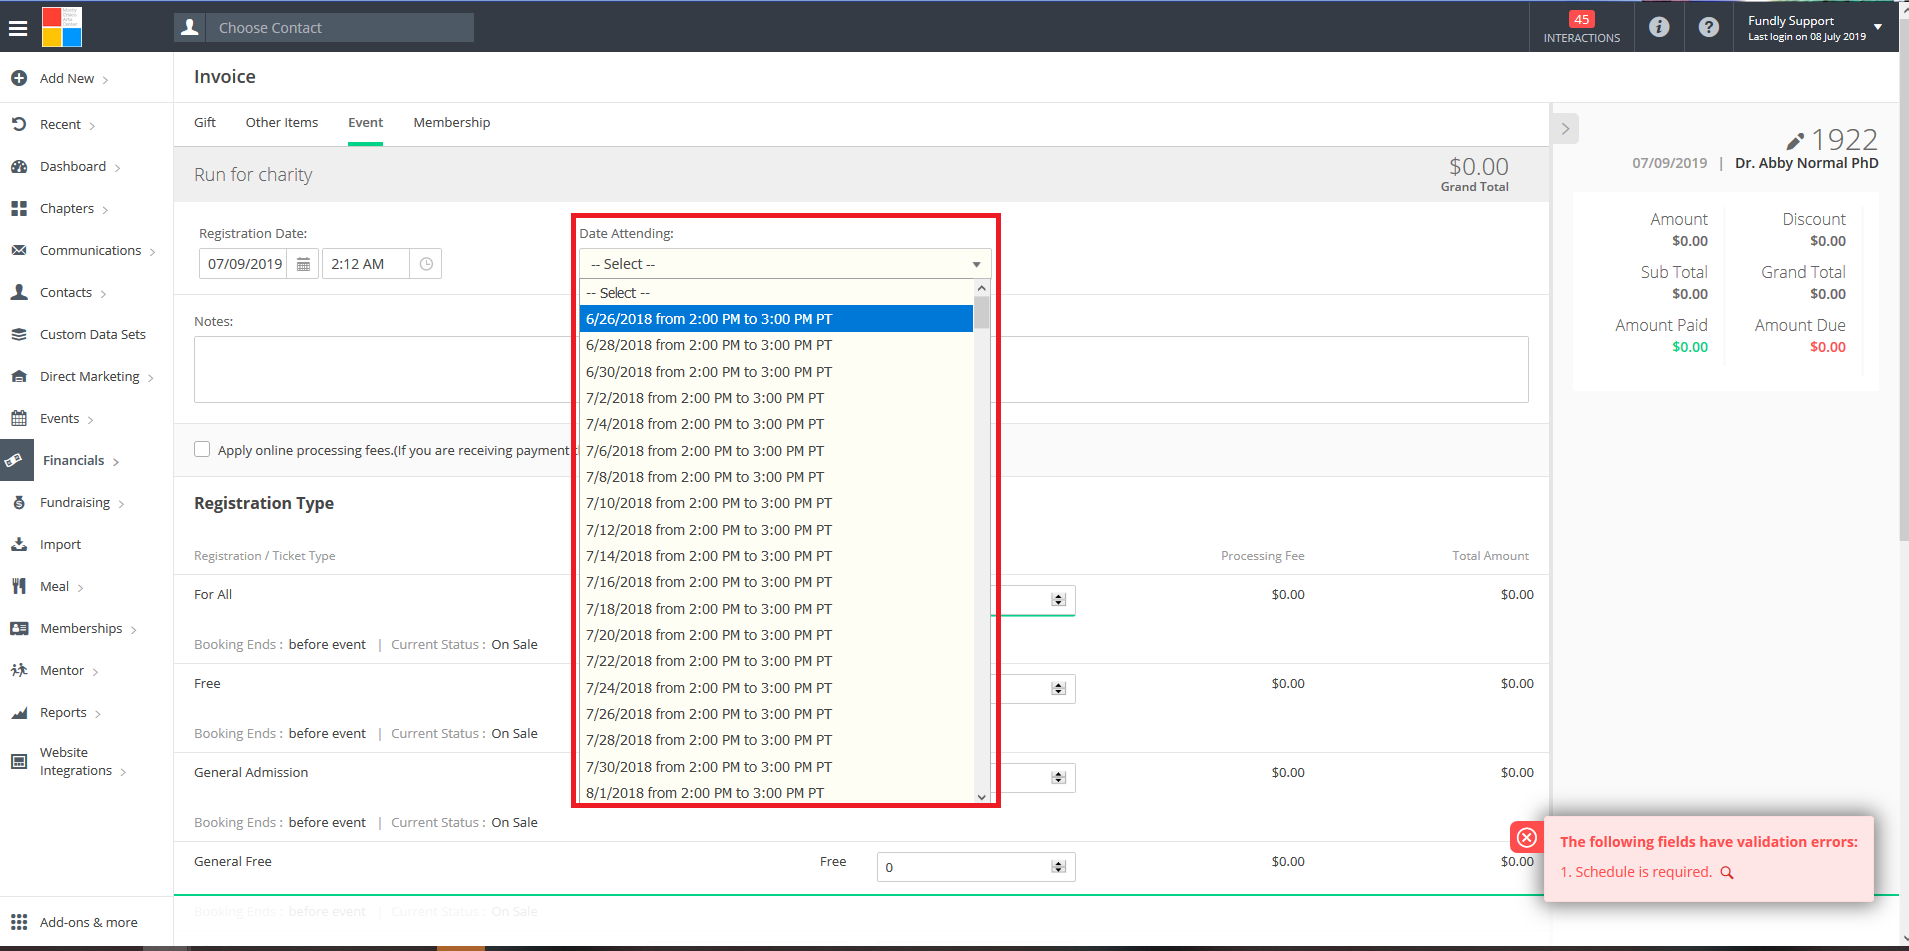
Task: Choose 7/30/2018 from 2:00 PM date option
Action: [776, 767]
